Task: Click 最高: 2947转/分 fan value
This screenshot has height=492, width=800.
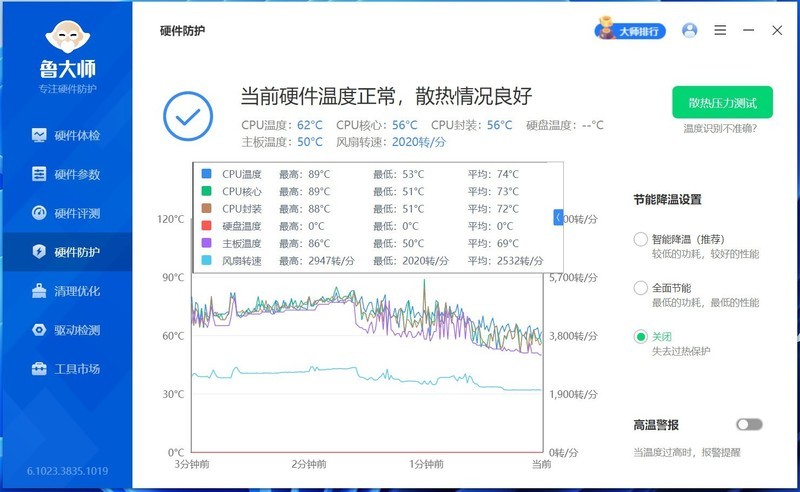Action: point(316,261)
